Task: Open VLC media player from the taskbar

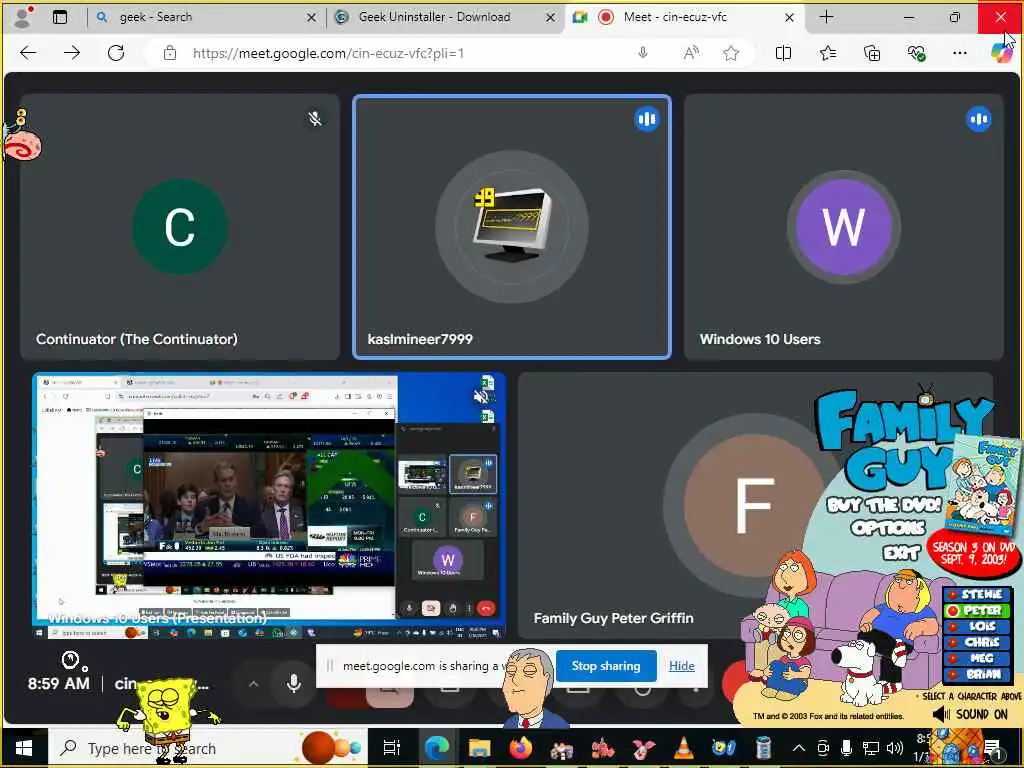Action: pyautogui.click(x=684, y=748)
